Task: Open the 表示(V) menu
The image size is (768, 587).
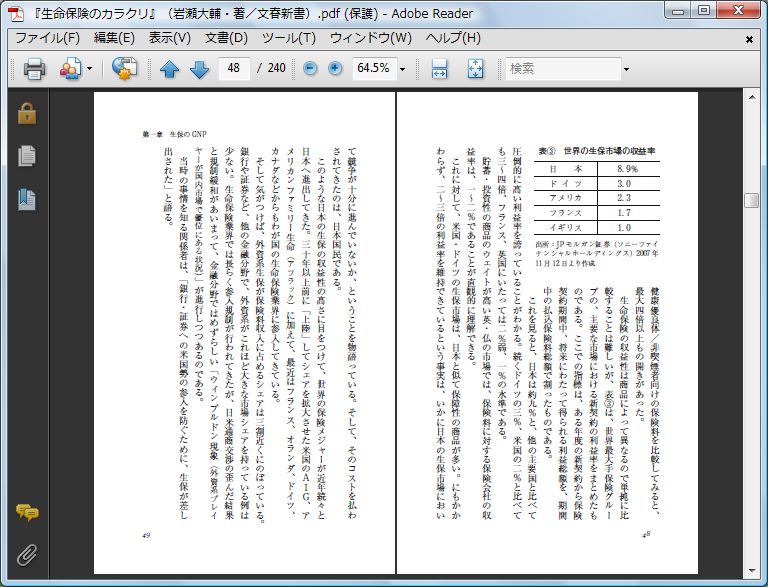Action: pyautogui.click(x=169, y=38)
